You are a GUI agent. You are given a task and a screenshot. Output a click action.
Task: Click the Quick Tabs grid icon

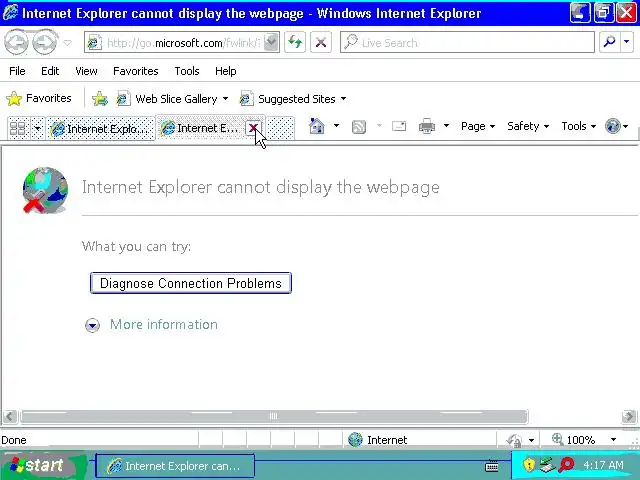click(18, 129)
